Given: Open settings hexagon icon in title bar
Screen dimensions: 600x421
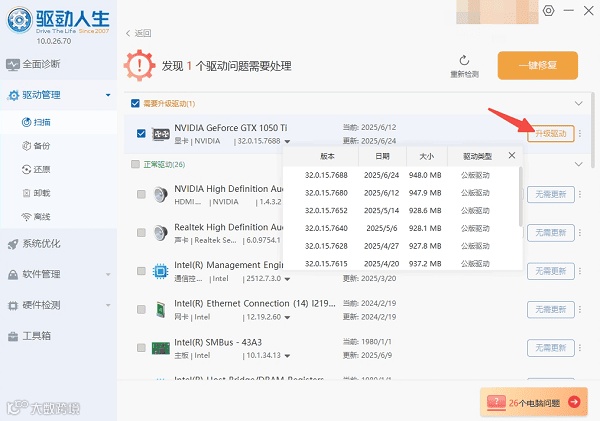Looking at the screenshot, I should (x=548, y=10).
